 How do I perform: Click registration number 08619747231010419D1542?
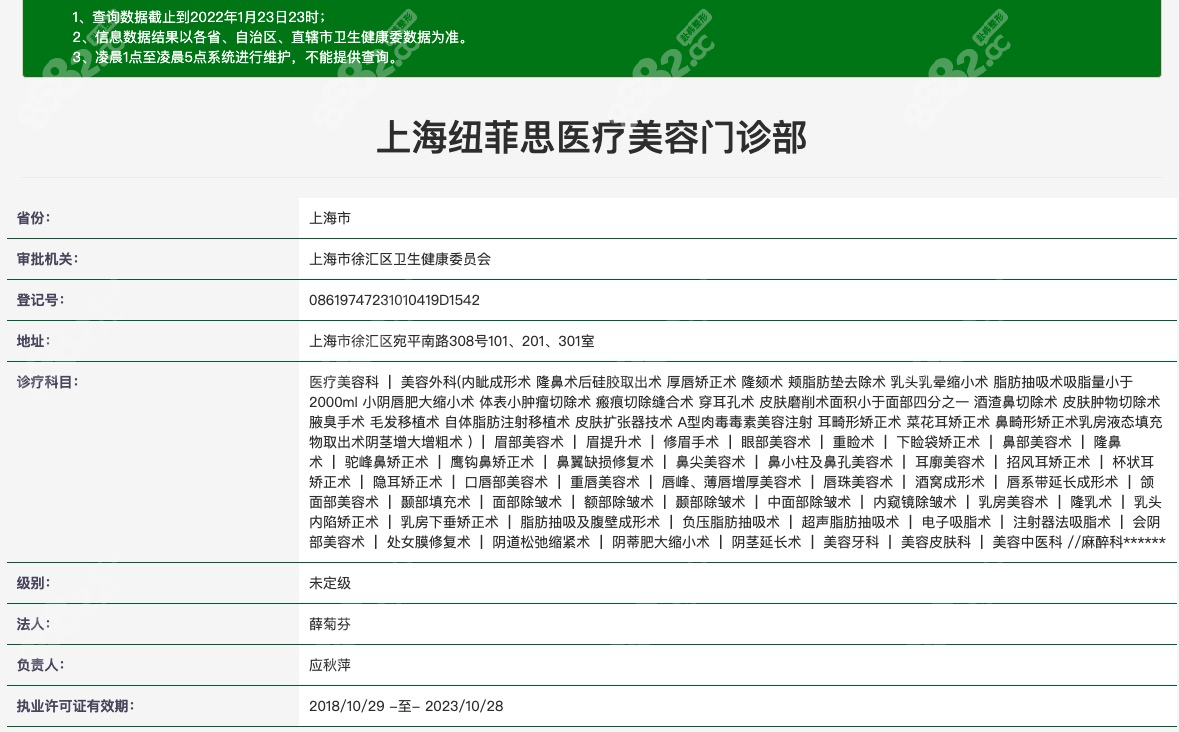click(394, 300)
